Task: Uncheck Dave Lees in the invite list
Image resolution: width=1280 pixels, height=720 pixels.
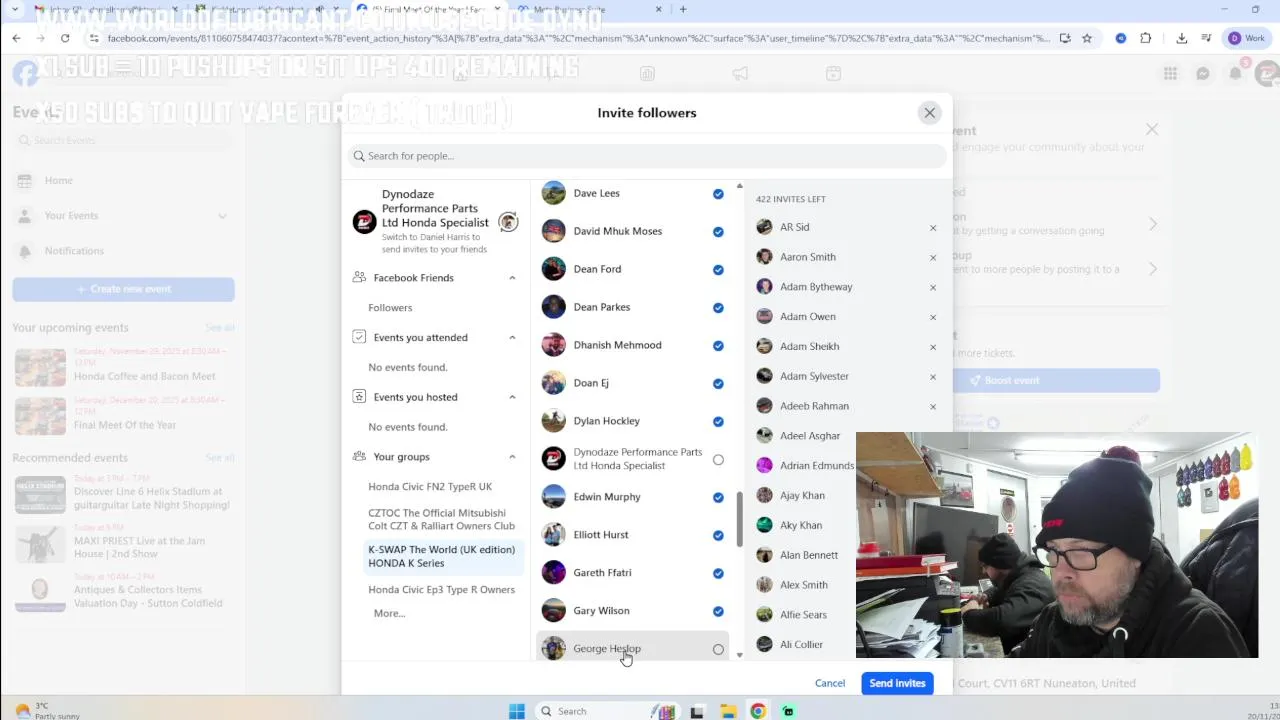Action: (x=718, y=194)
